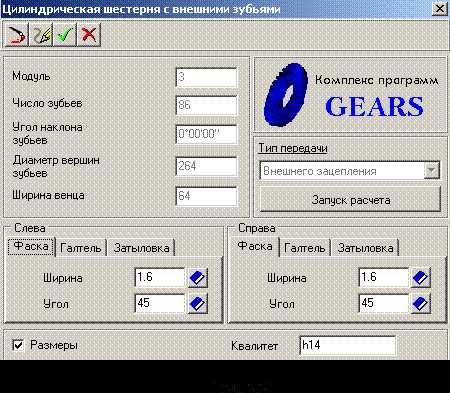Viewport: 450px width, 393px height.
Task: Click the red arrow toolbar icon
Action: tap(16, 34)
